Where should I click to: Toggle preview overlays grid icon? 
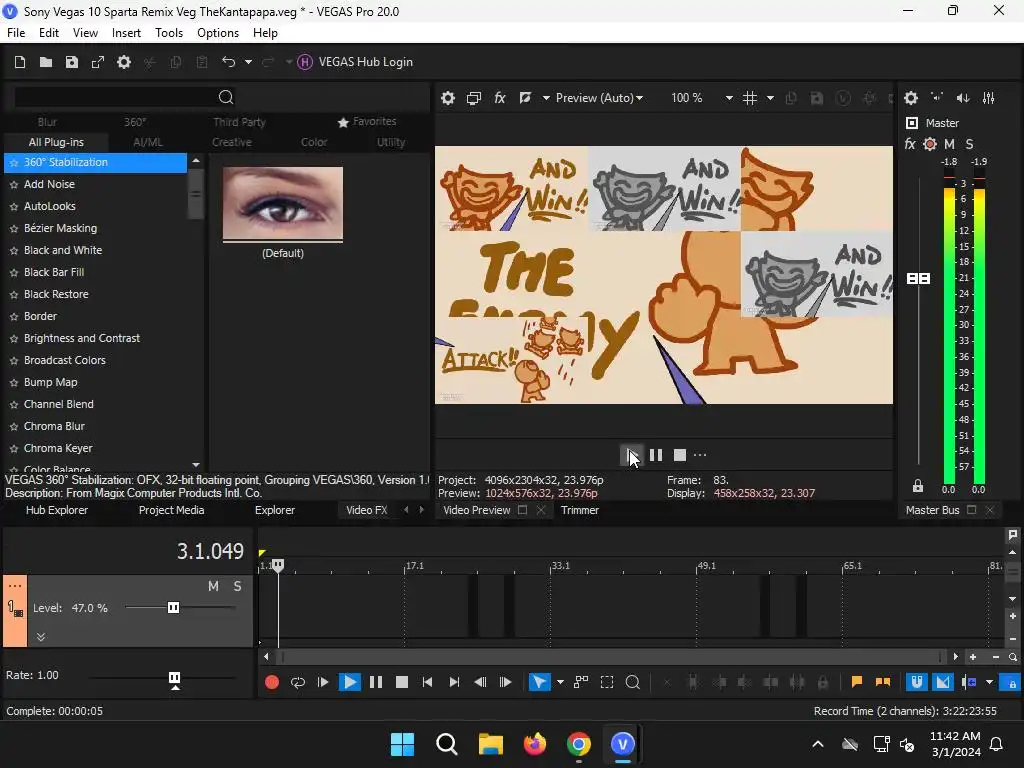coord(750,98)
